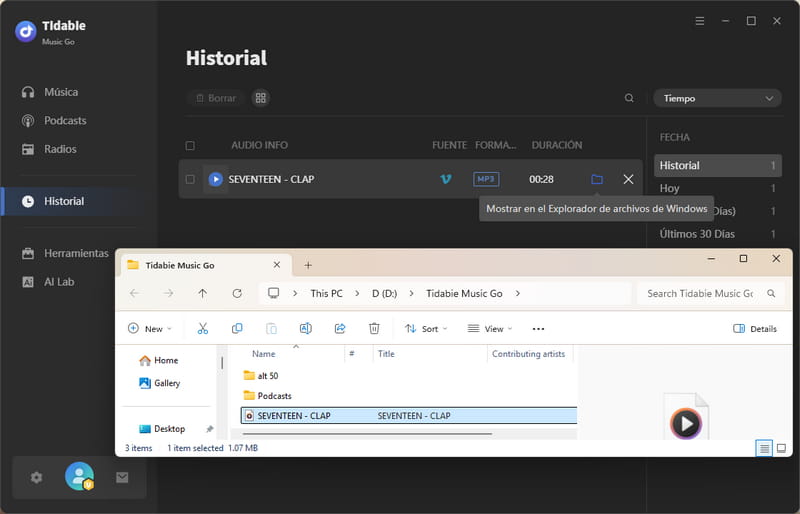Open the Tidabie hamburger menu
This screenshot has height=514, width=800.
699,21
